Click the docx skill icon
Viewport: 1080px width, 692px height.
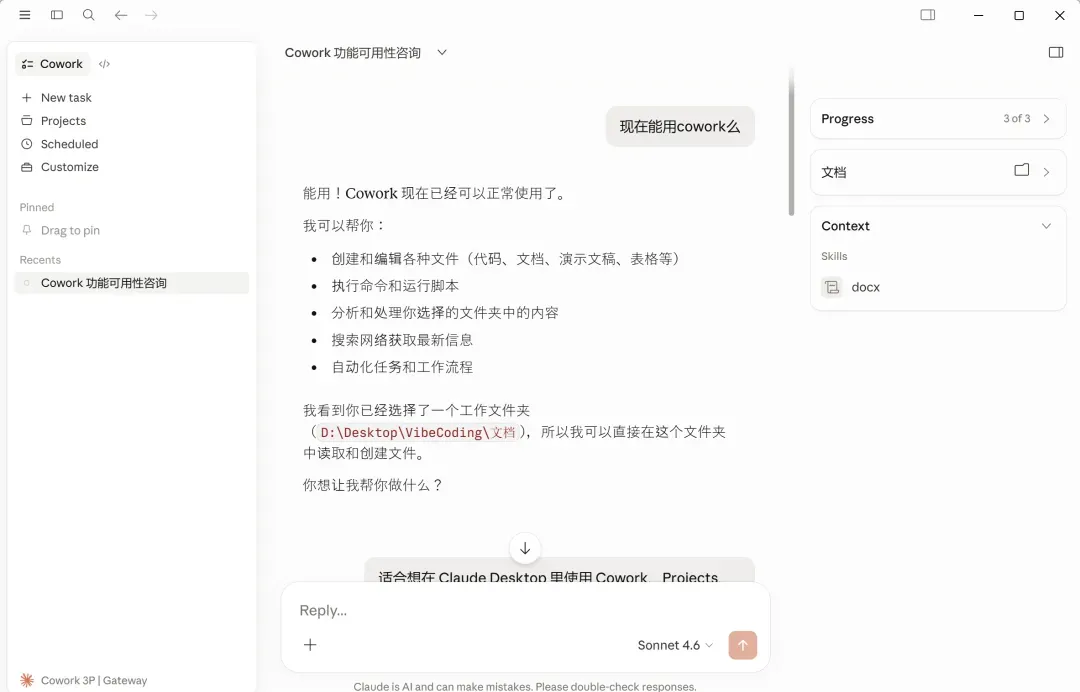(x=832, y=287)
